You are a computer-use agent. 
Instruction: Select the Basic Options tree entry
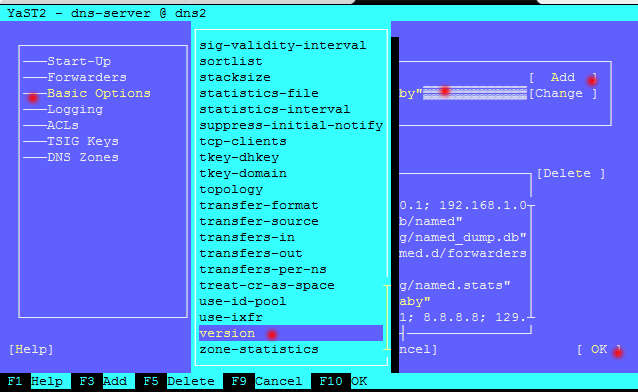tap(99, 93)
